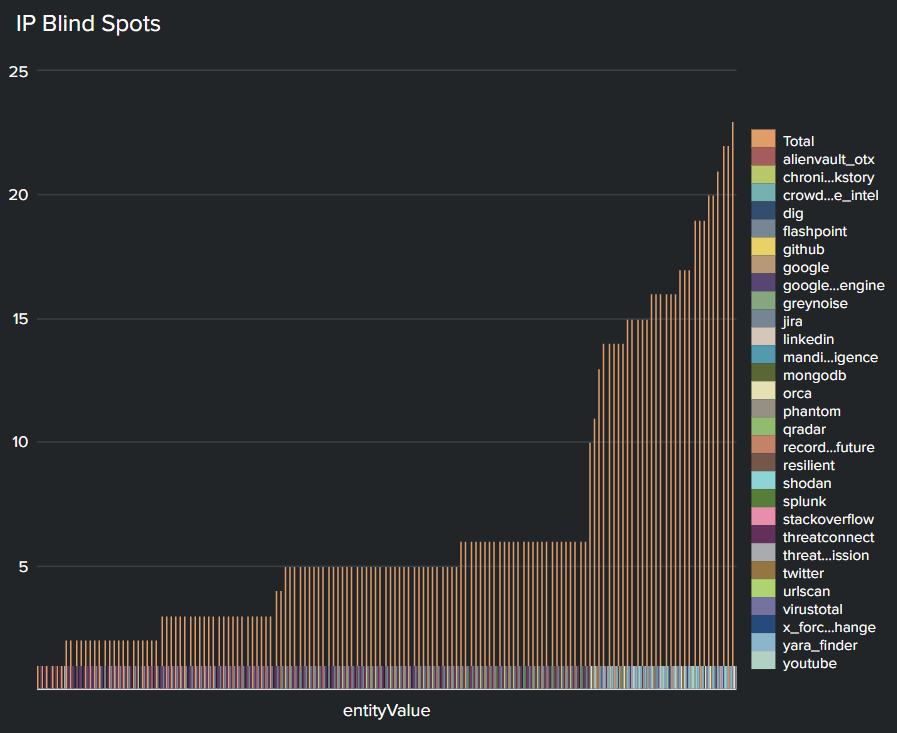Click the 'stackoverflow' legend label
Screen dimensions: 897x733
click(828, 520)
